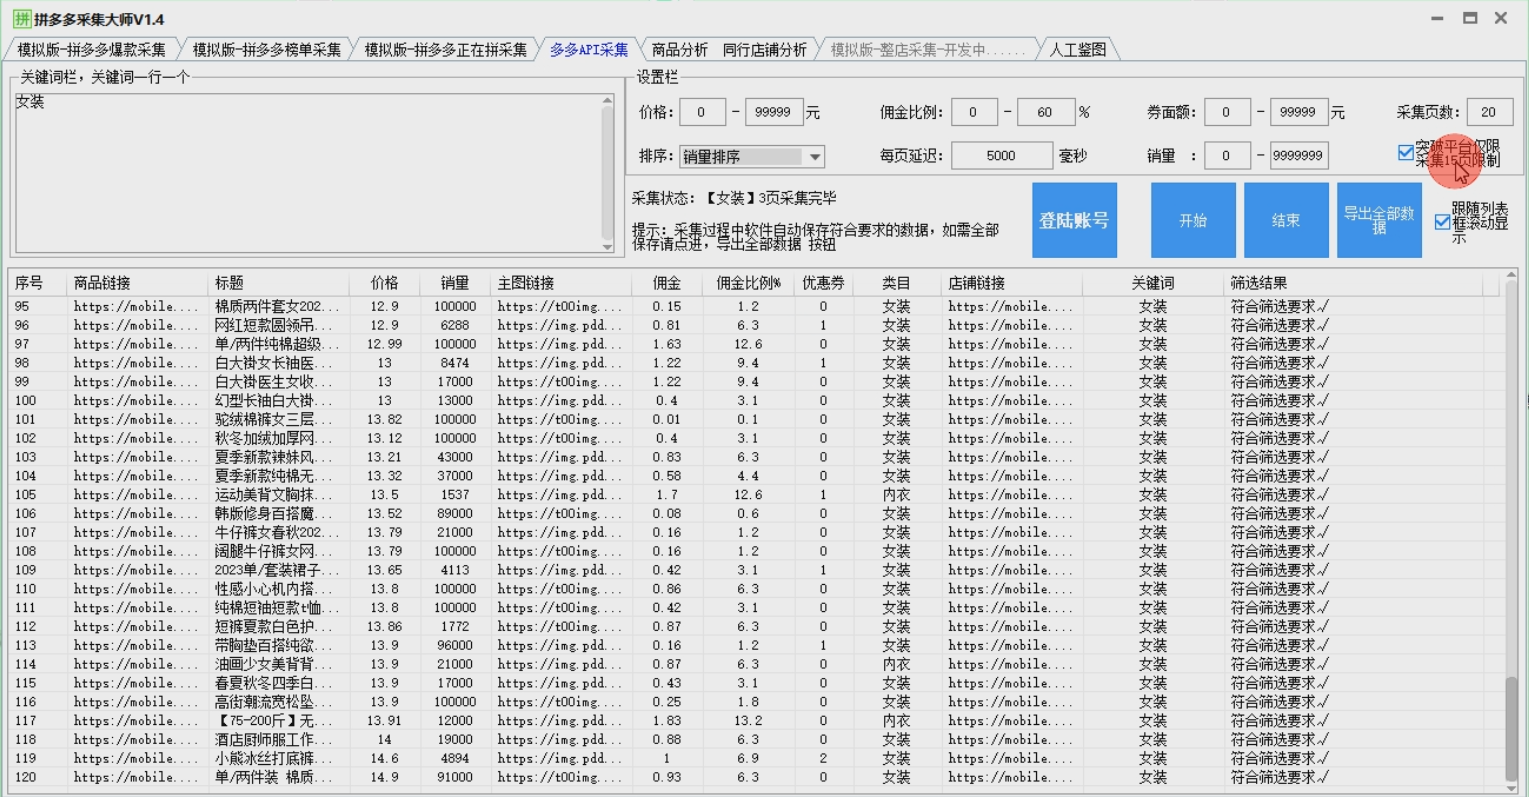1529x797 pixels.
Task: Click the 拼多多采集大师 app icon in title bar
Action: 20,19
